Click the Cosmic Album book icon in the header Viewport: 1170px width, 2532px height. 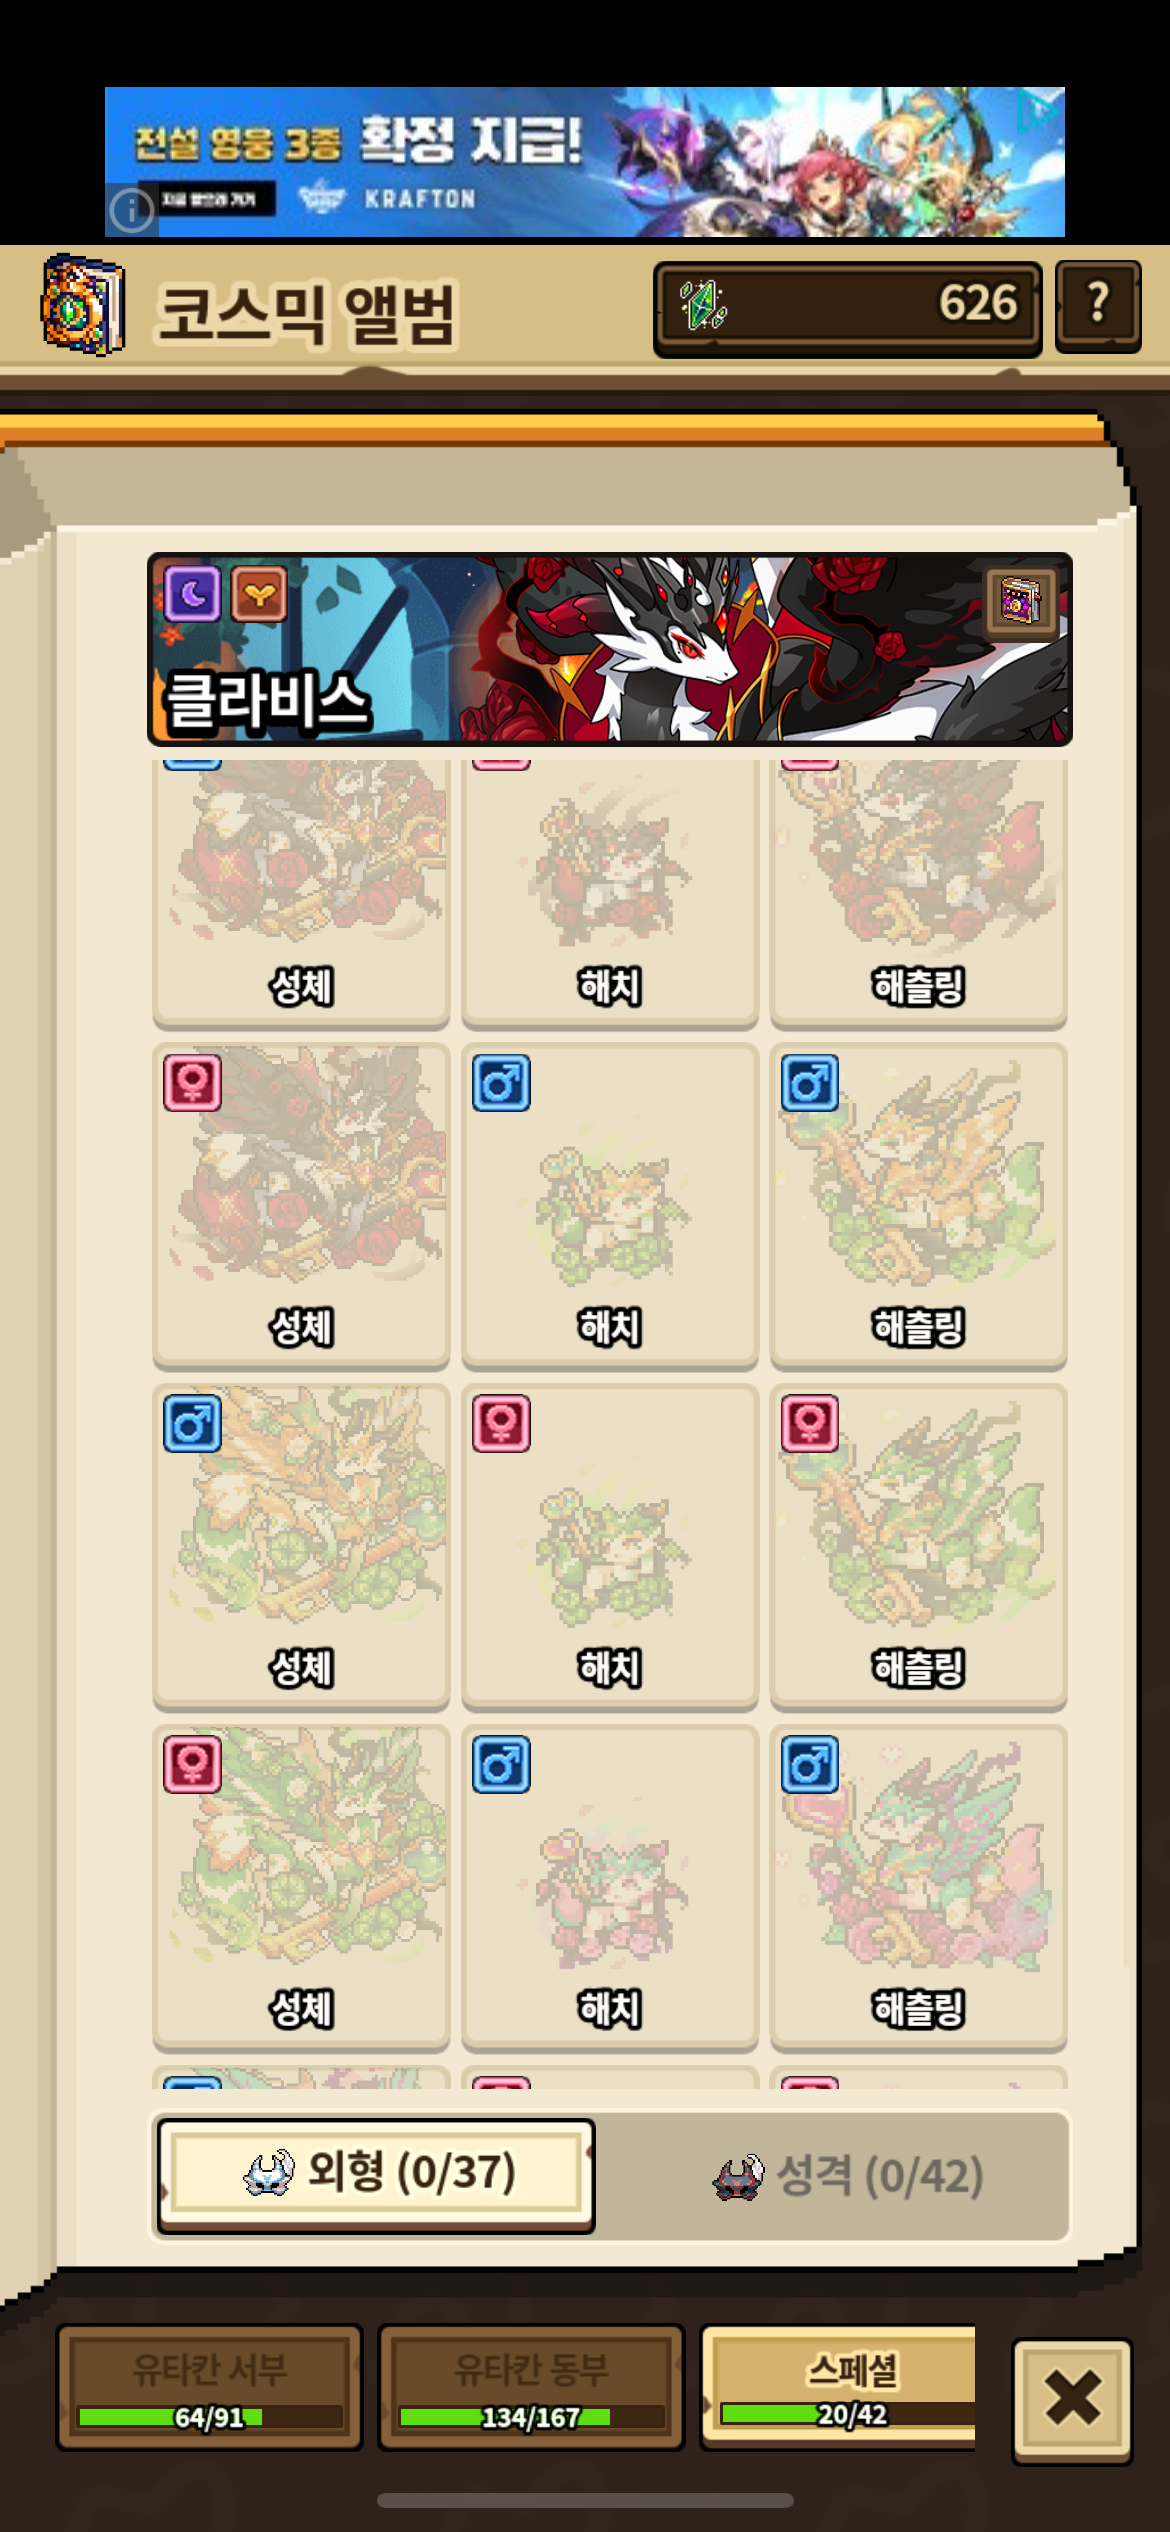(x=83, y=305)
